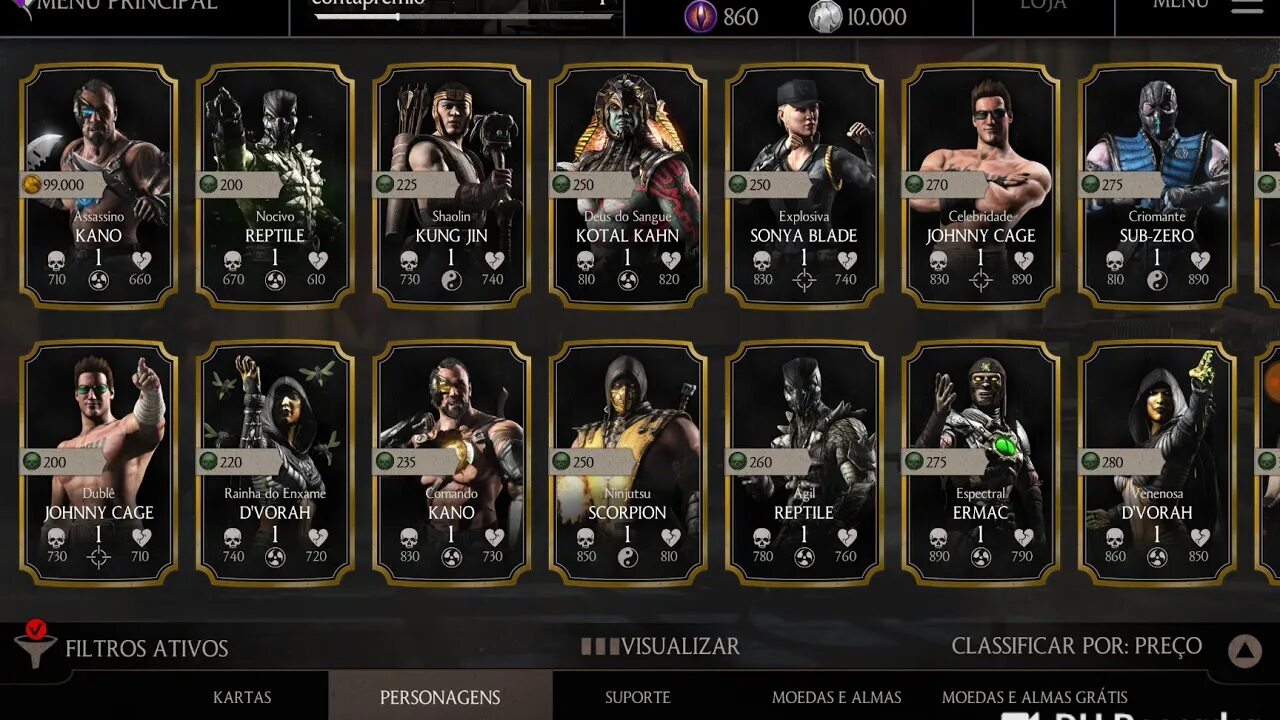Viewport: 1280px width, 720px height.
Task: Select the Deus do Sangue Kotal Kahn card
Action: click(628, 186)
